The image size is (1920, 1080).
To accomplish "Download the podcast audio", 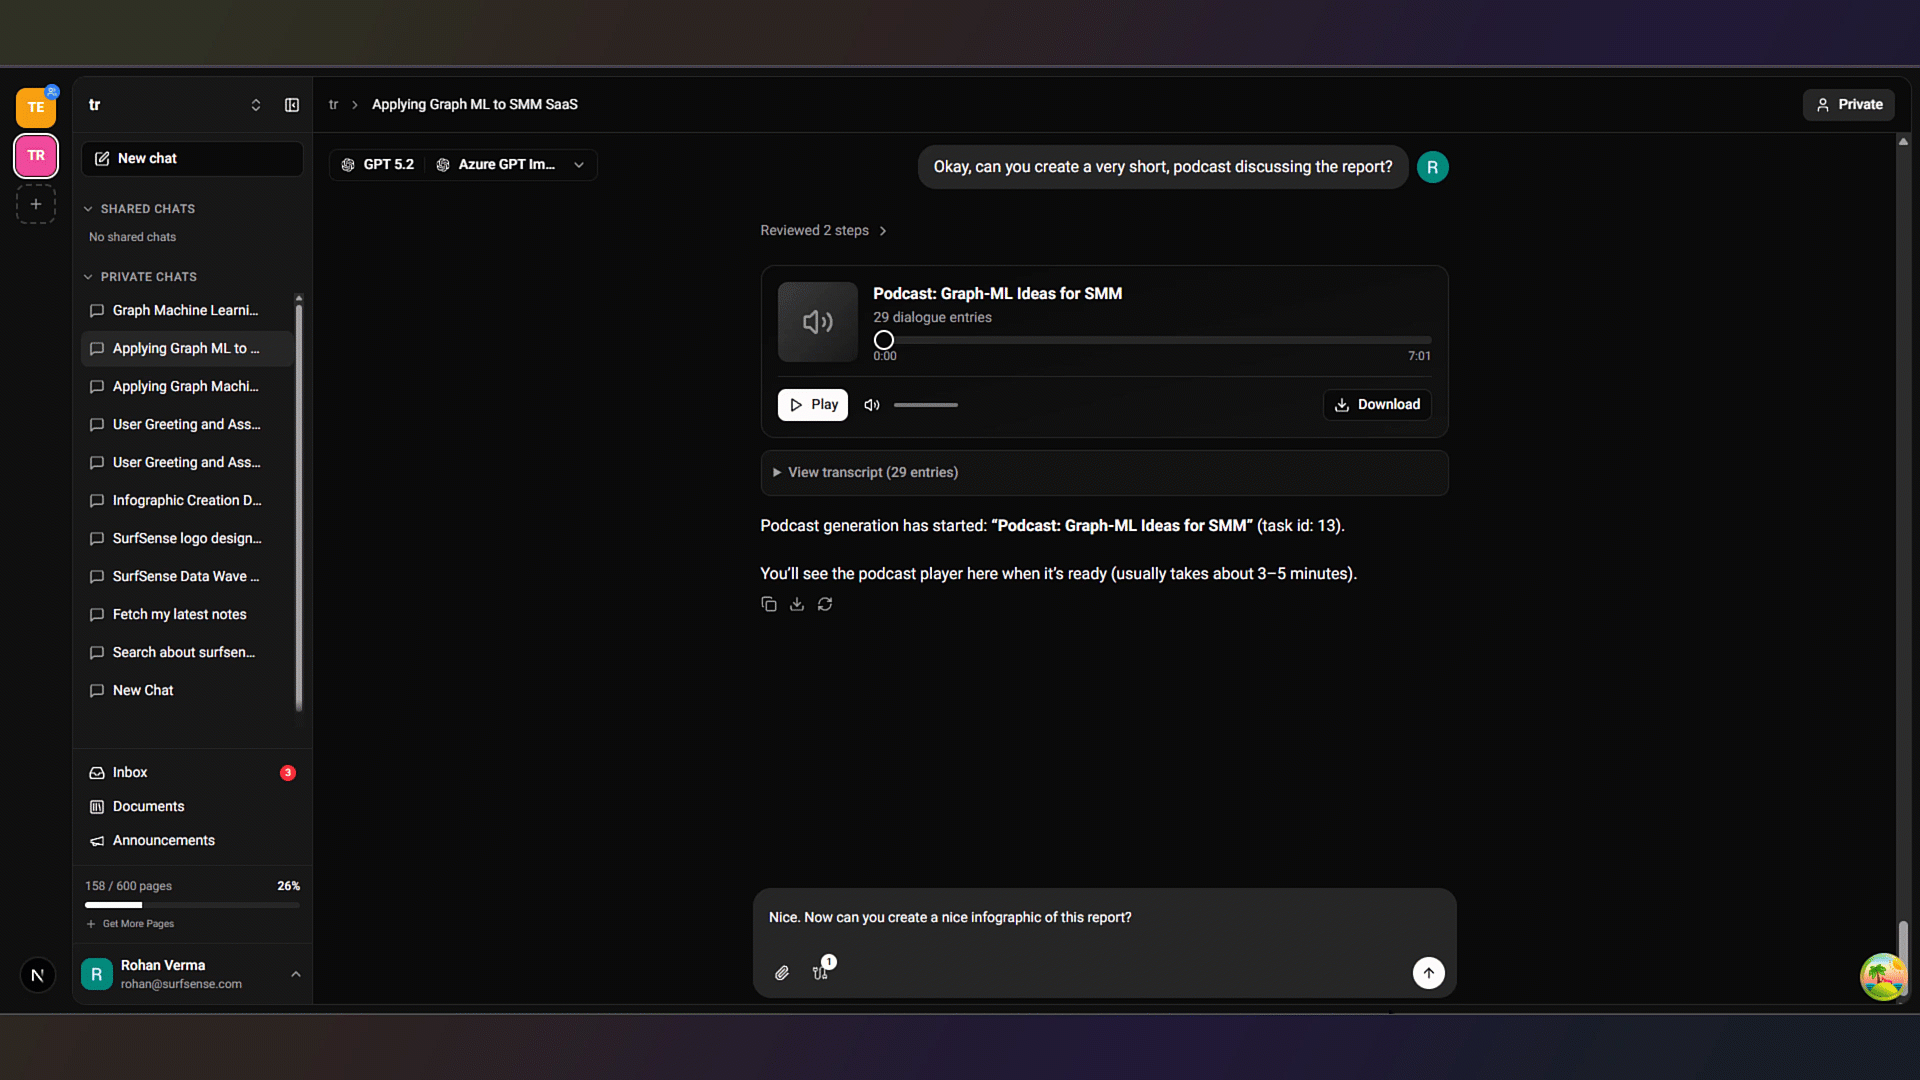I will click(1377, 405).
